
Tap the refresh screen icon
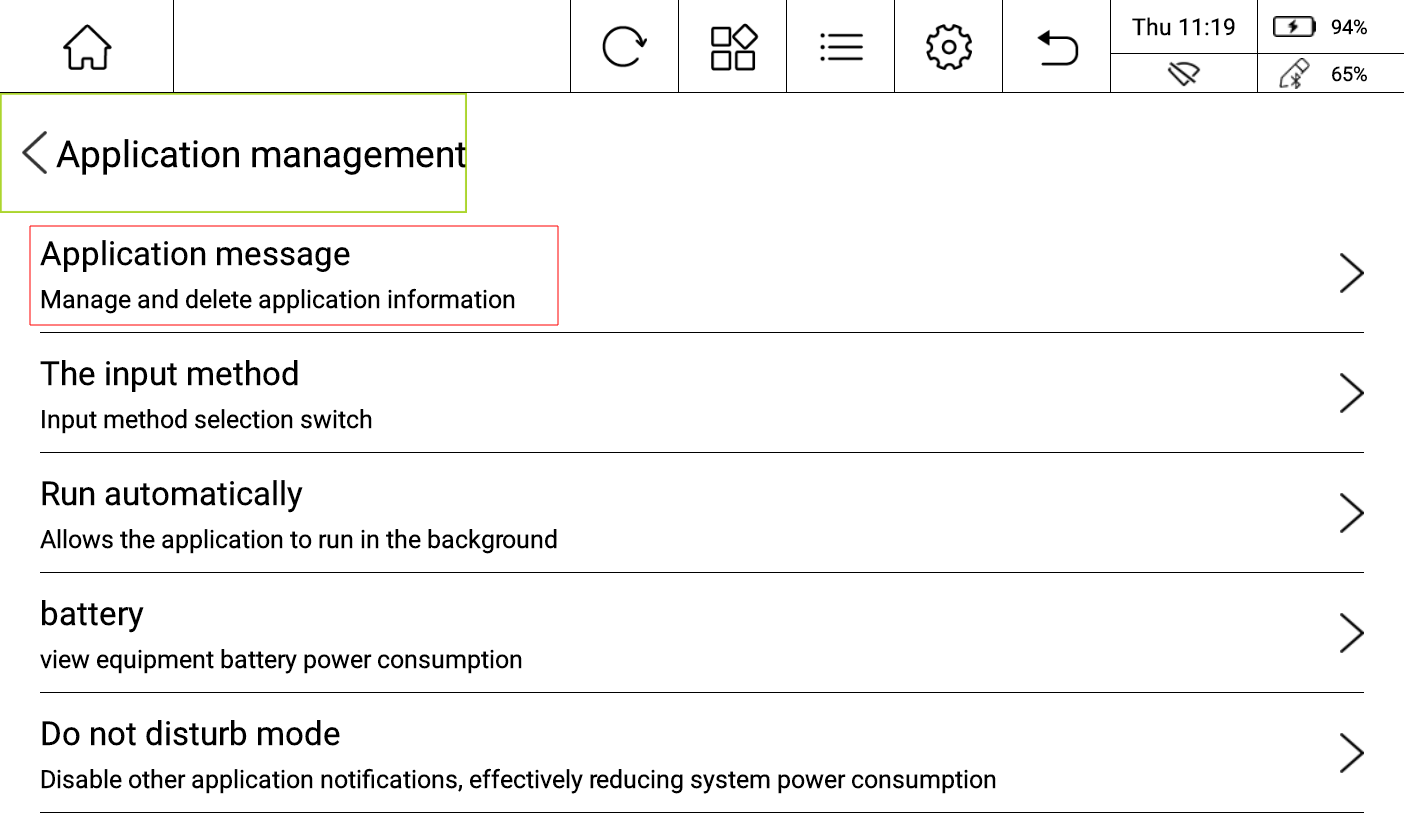point(624,47)
